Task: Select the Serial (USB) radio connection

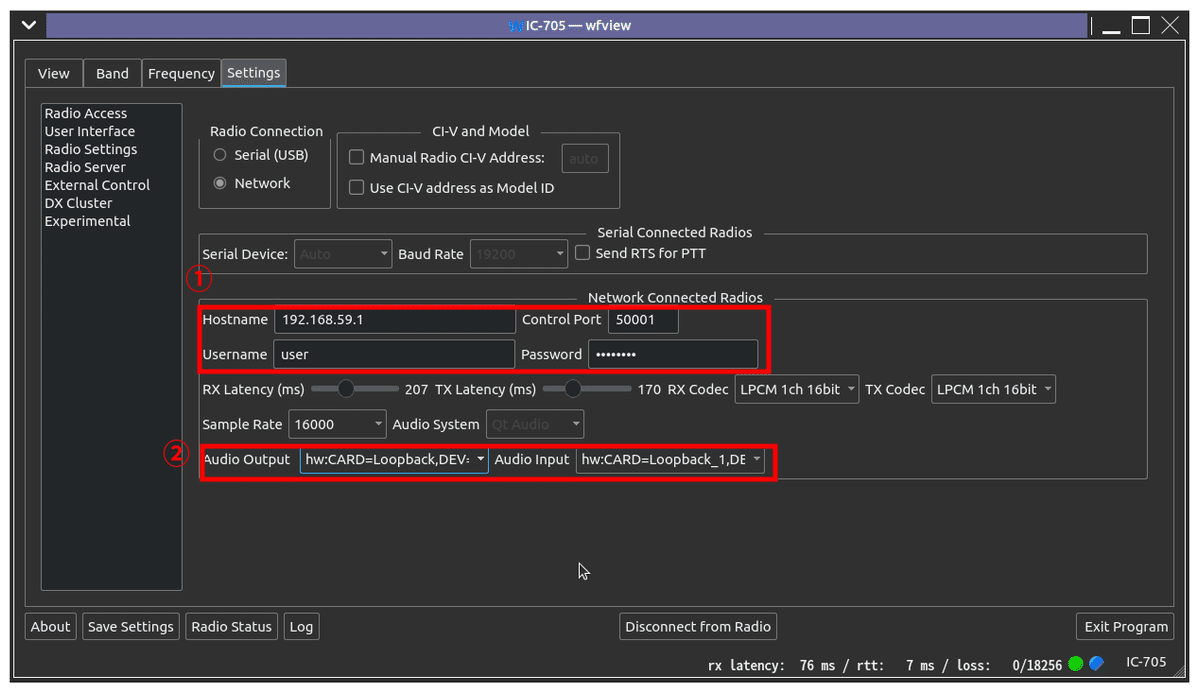Action: click(218, 154)
